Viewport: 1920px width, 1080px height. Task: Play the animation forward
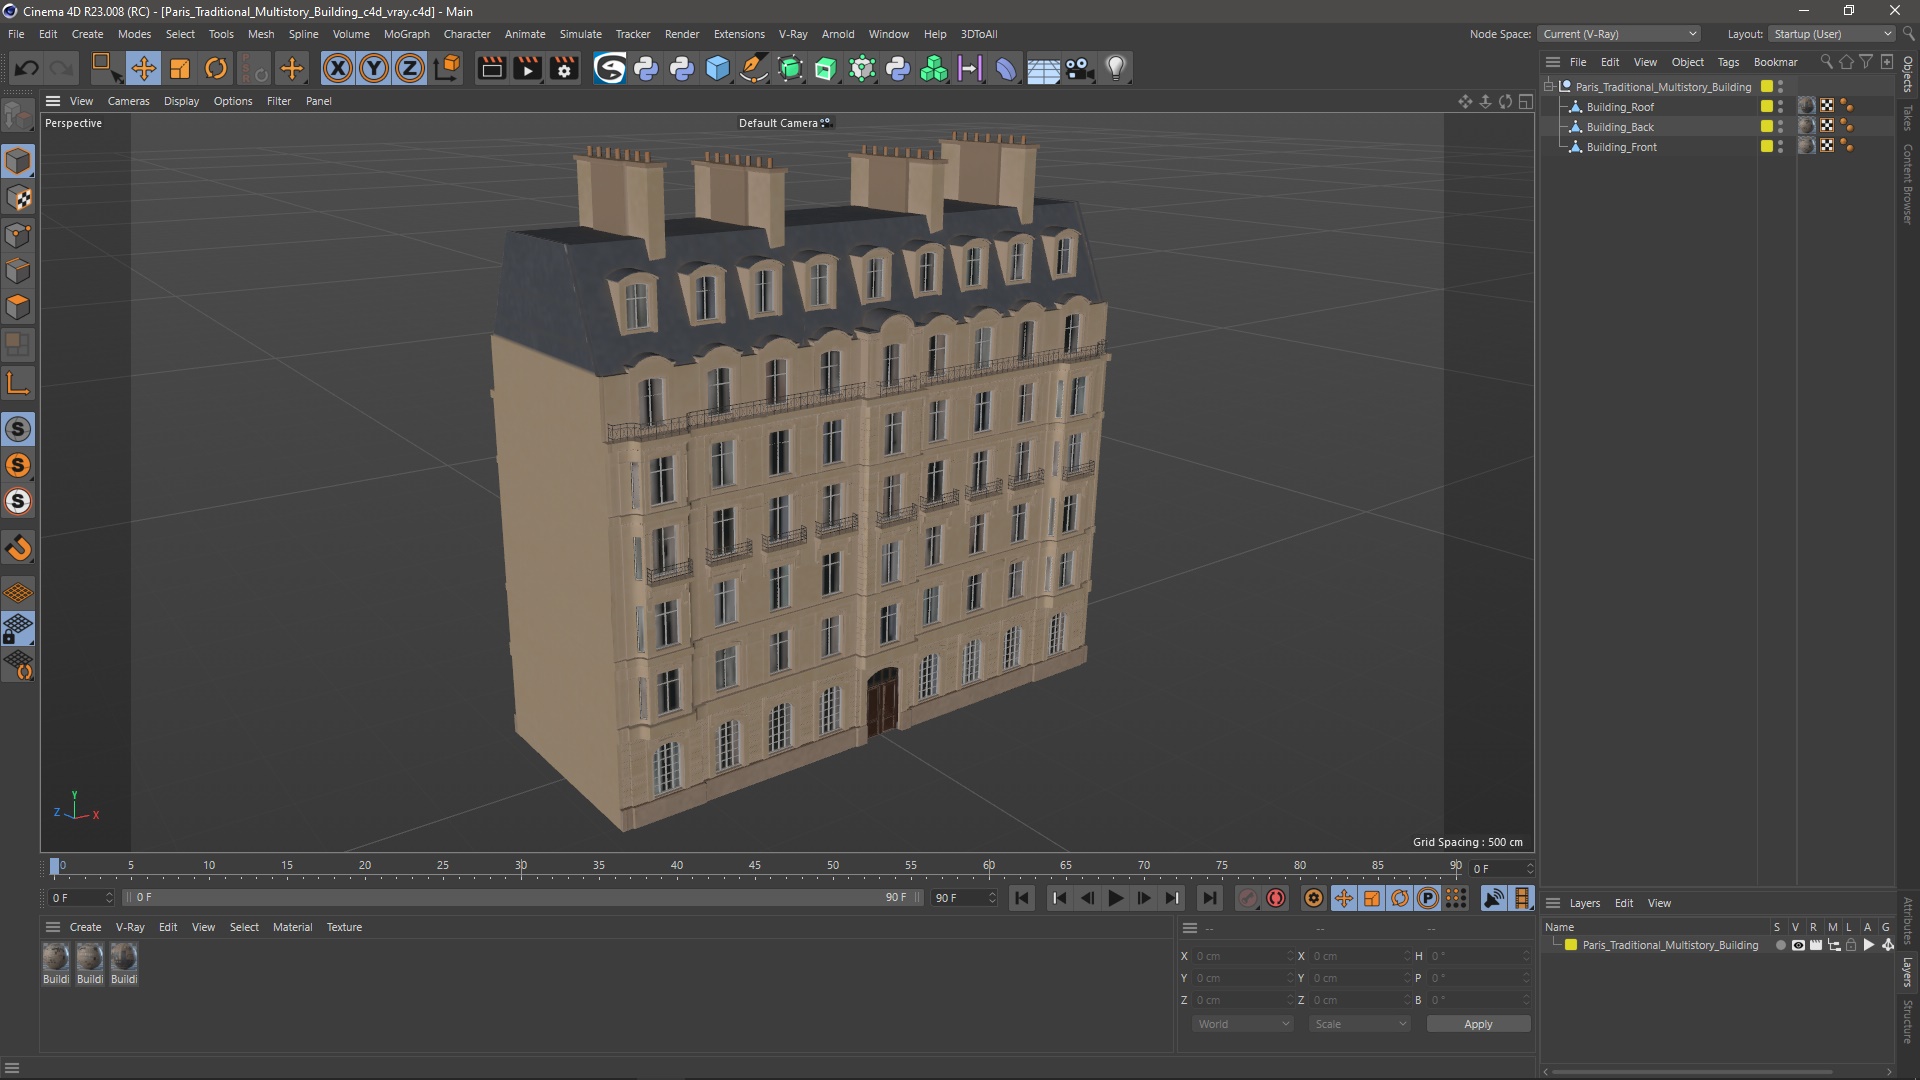[x=1115, y=898]
